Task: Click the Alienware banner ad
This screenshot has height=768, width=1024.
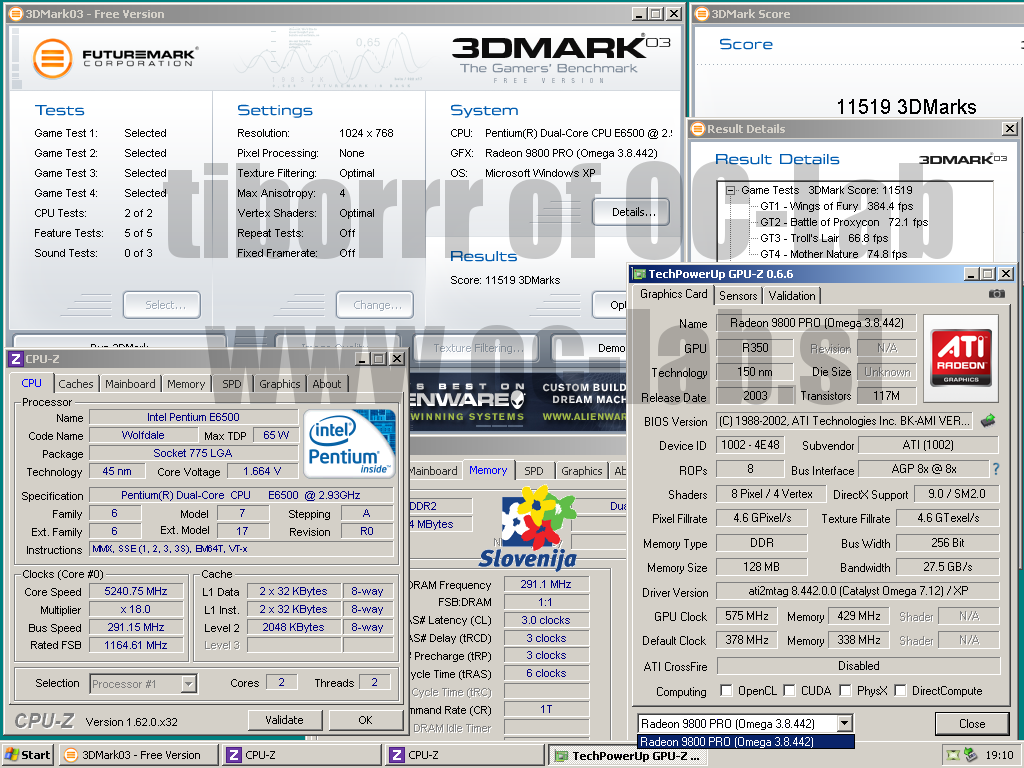Action: 517,404
